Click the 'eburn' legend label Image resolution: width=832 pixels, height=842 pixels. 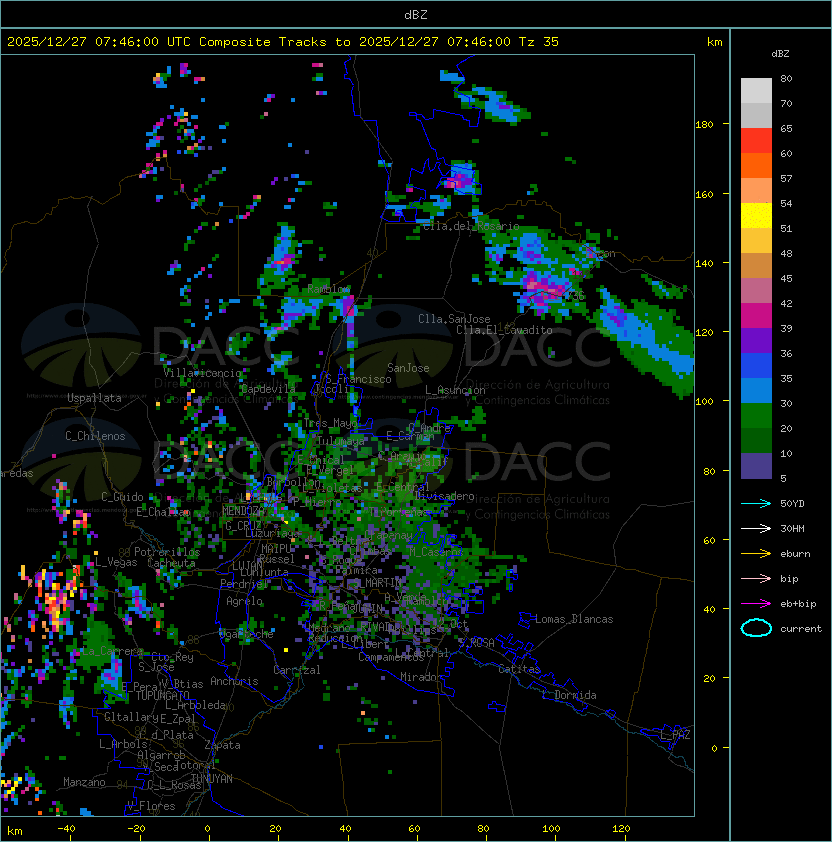pos(795,554)
